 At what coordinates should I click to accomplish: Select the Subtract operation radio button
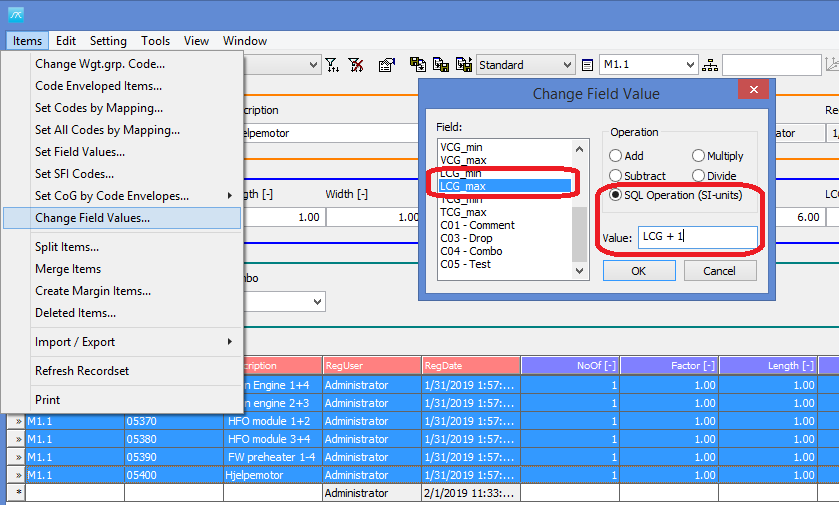tap(615, 175)
